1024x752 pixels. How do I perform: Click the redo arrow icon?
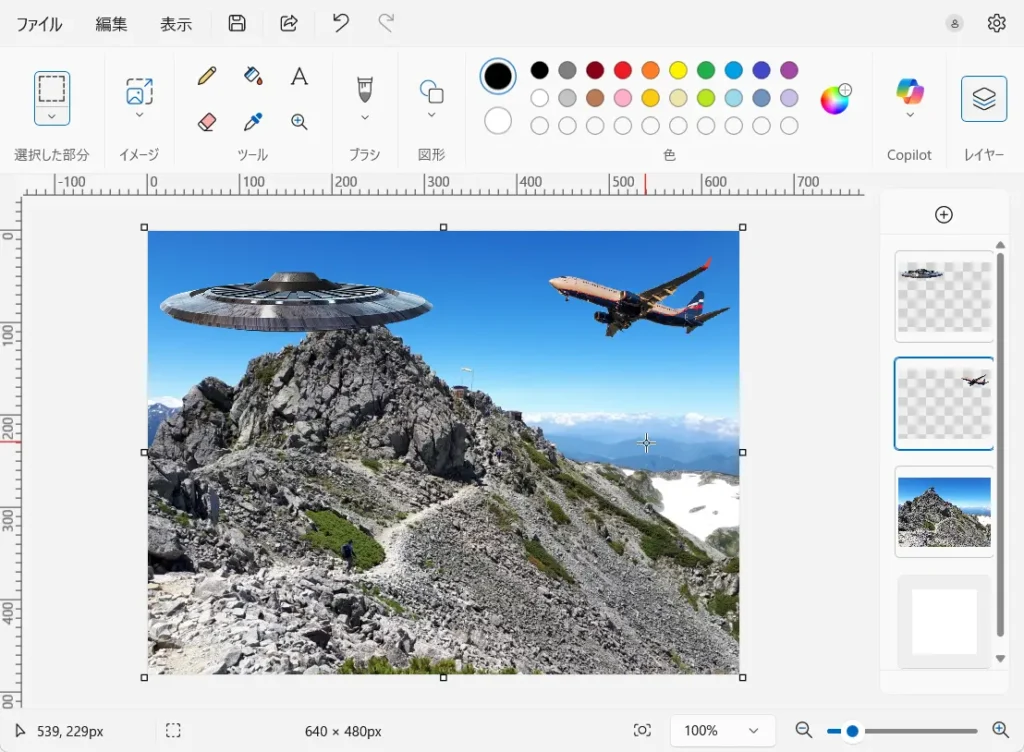point(386,24)
